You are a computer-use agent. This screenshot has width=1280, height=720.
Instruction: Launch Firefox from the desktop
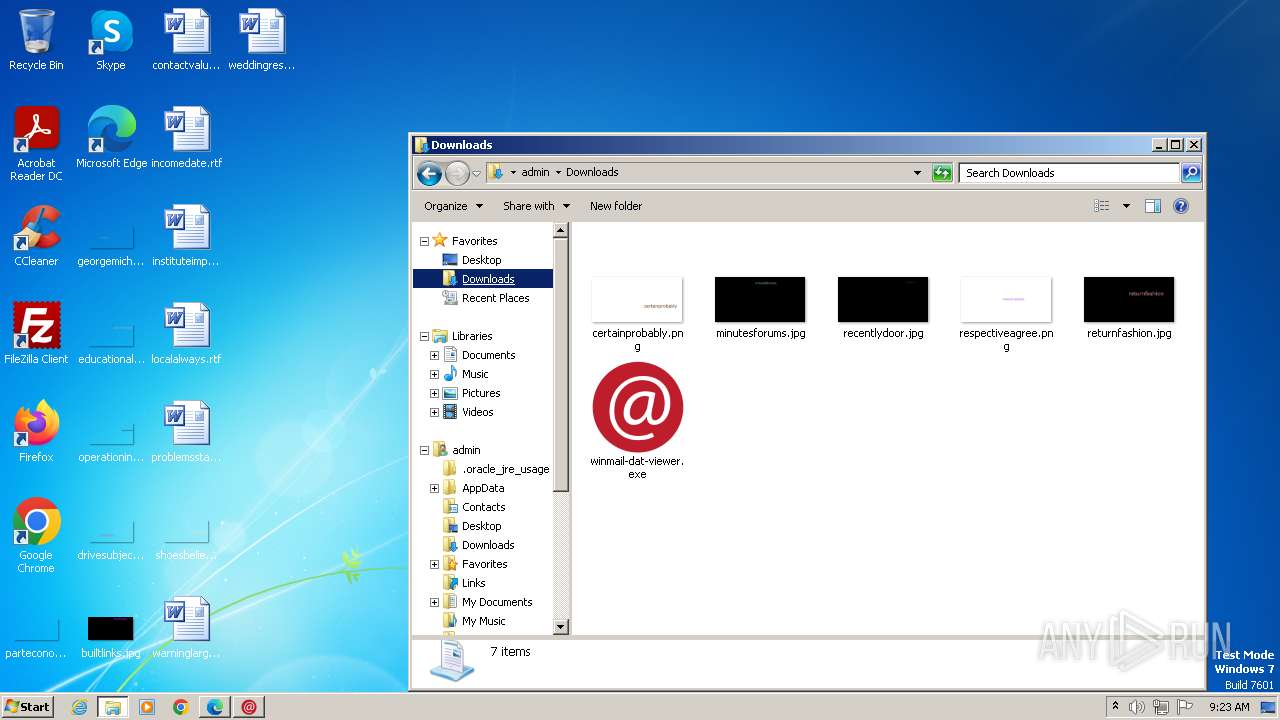36,432
